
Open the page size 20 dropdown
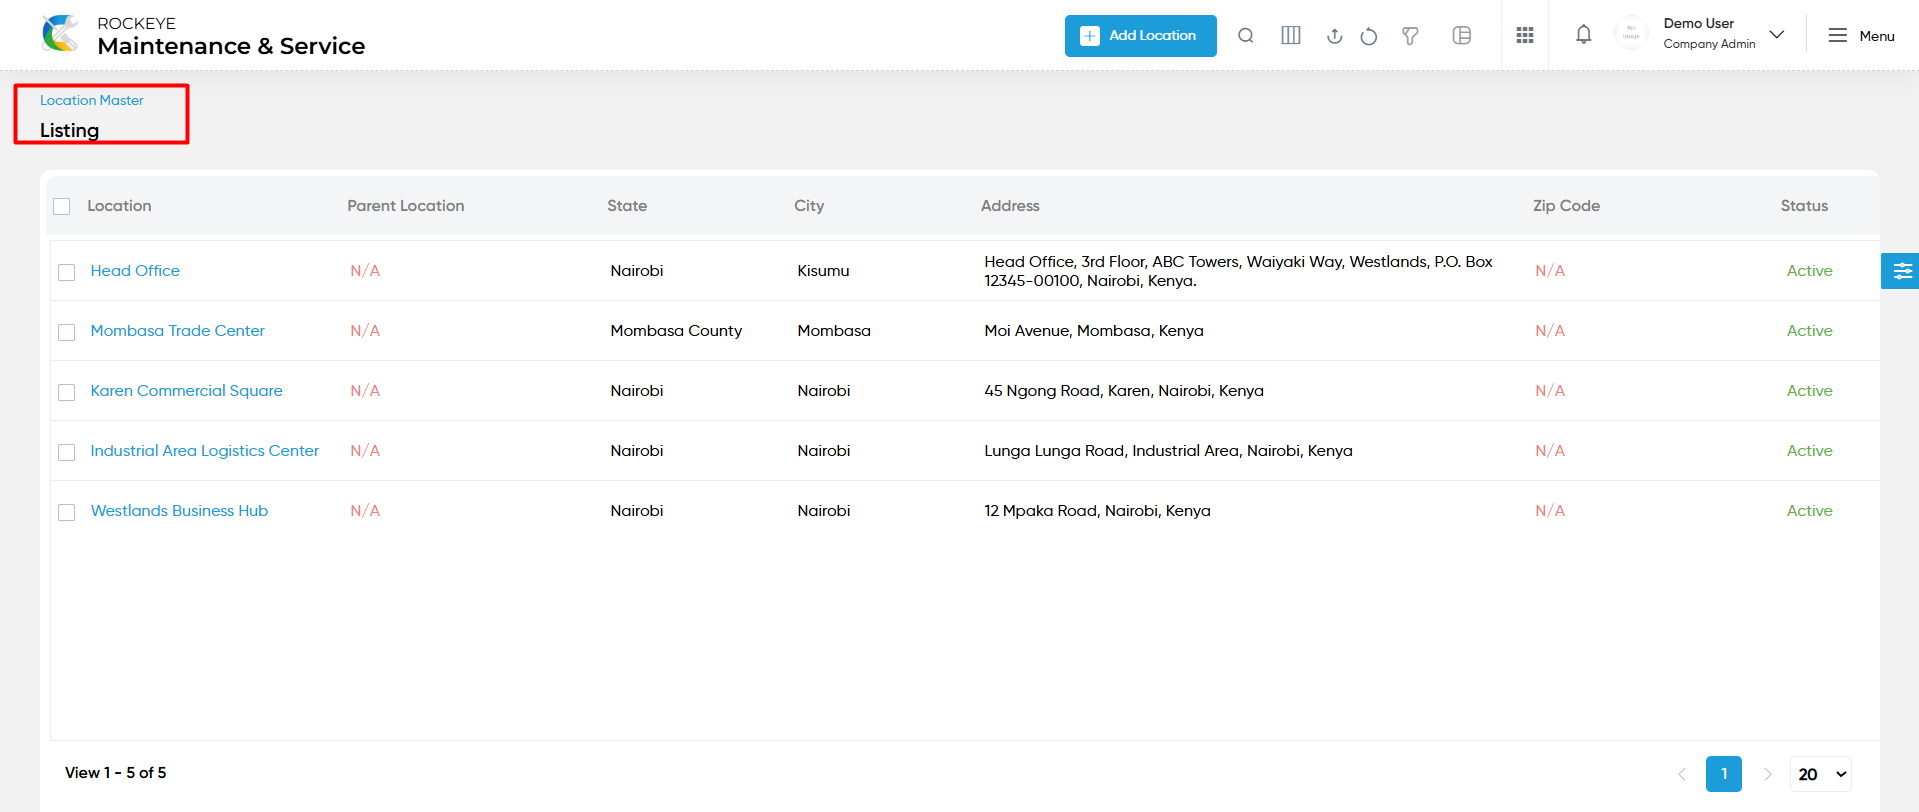(x=1821, y=774)
